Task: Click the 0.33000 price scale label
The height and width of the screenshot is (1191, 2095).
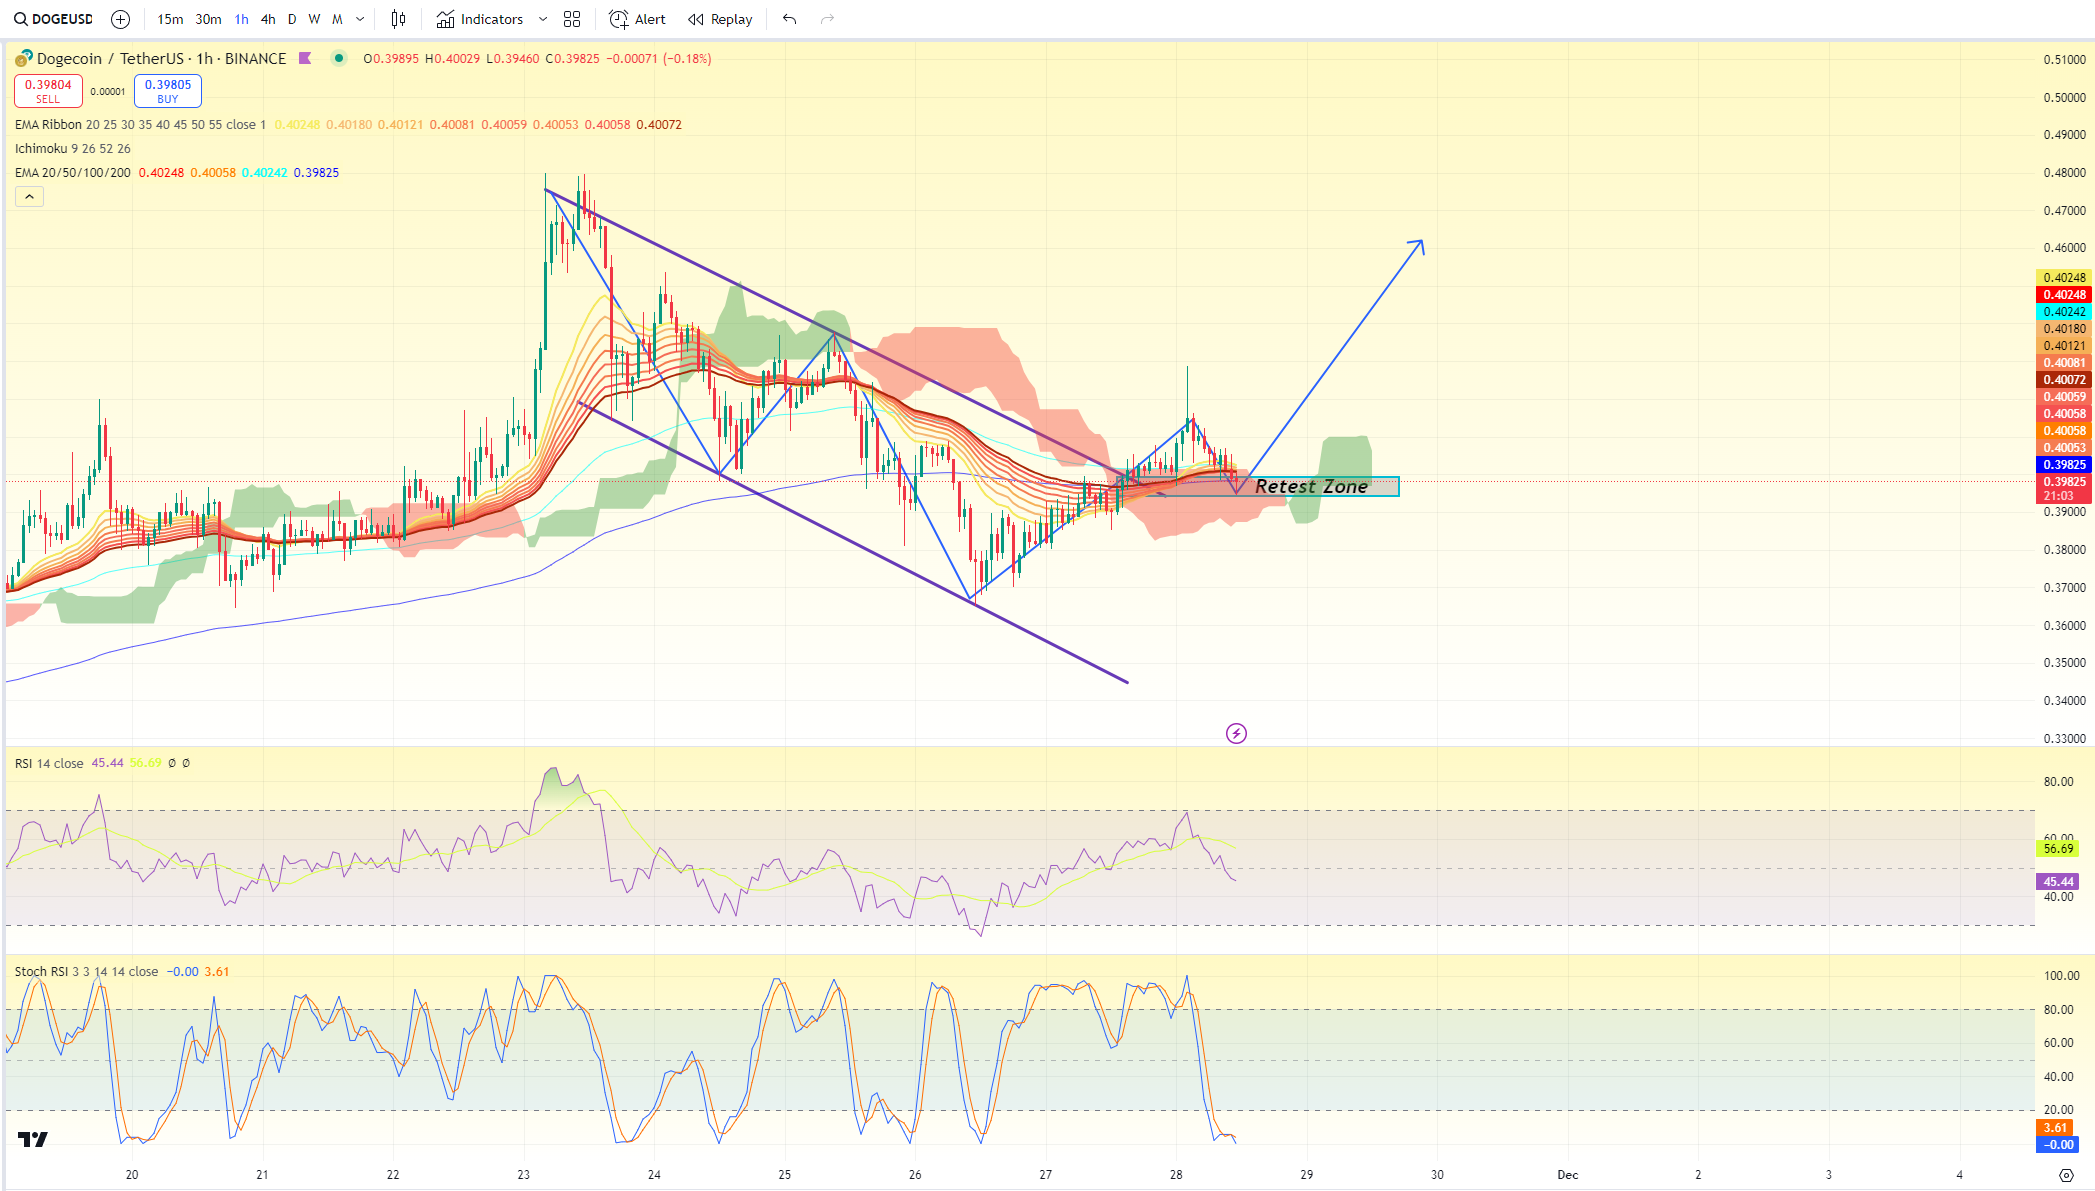Action: (2064, 739)
